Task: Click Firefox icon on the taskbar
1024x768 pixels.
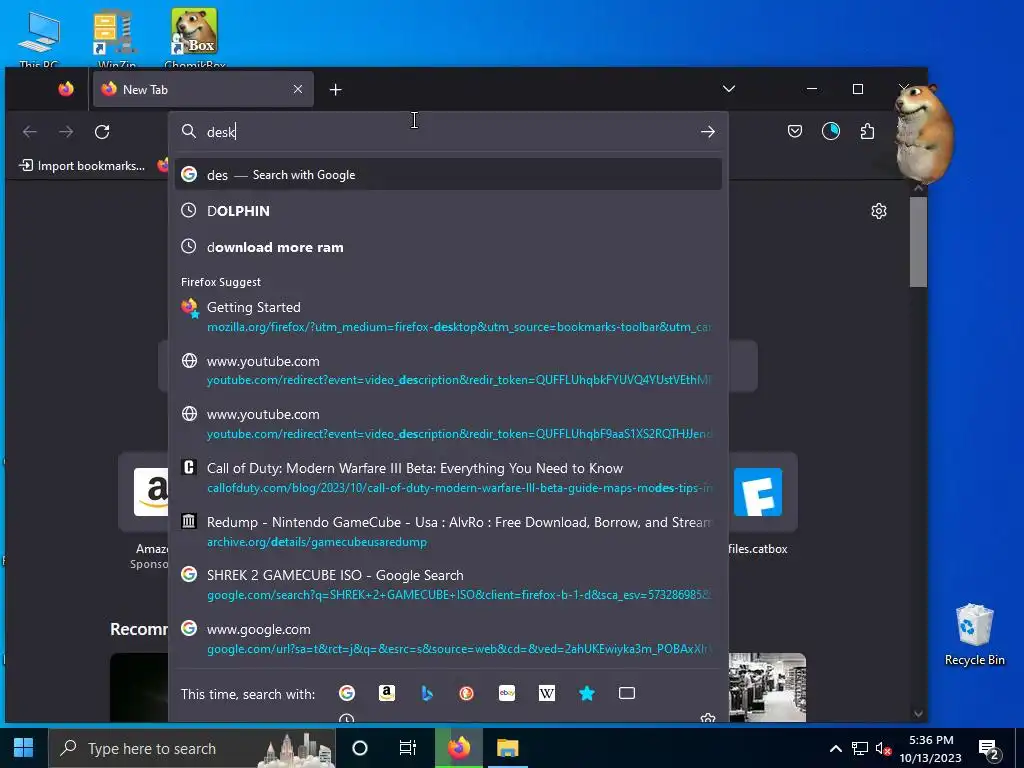Action: point(458,748)
